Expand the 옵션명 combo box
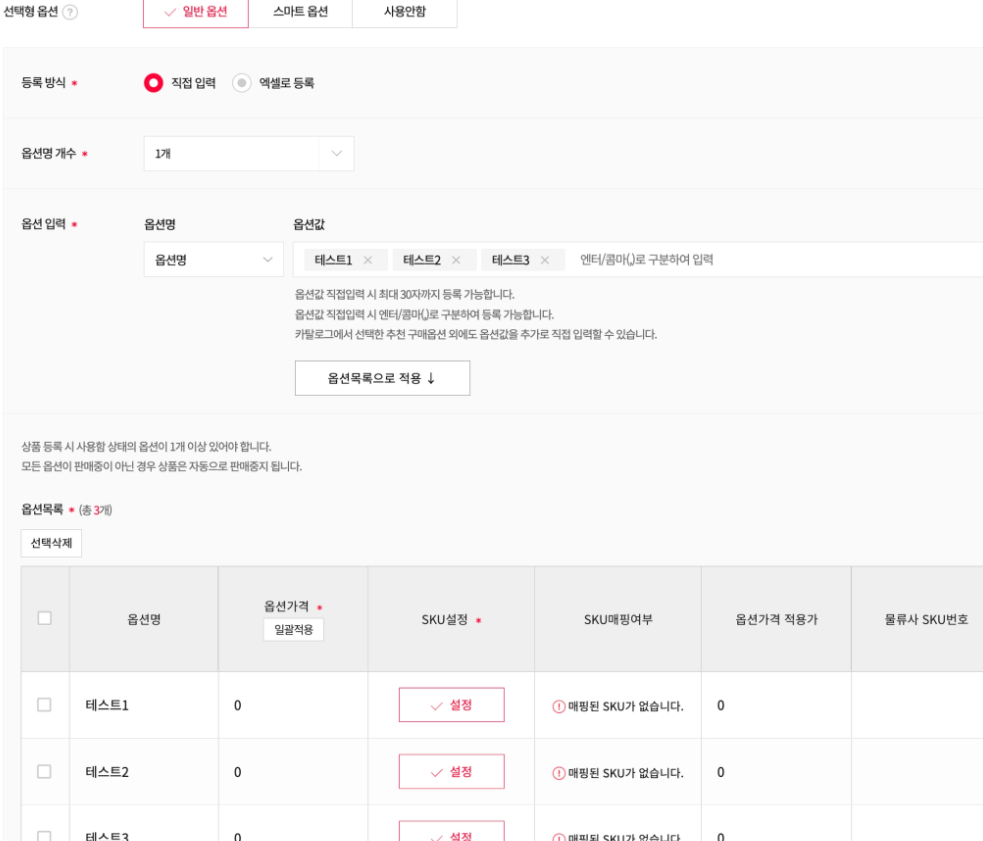 pyautogui.click(x=214, y=260)
